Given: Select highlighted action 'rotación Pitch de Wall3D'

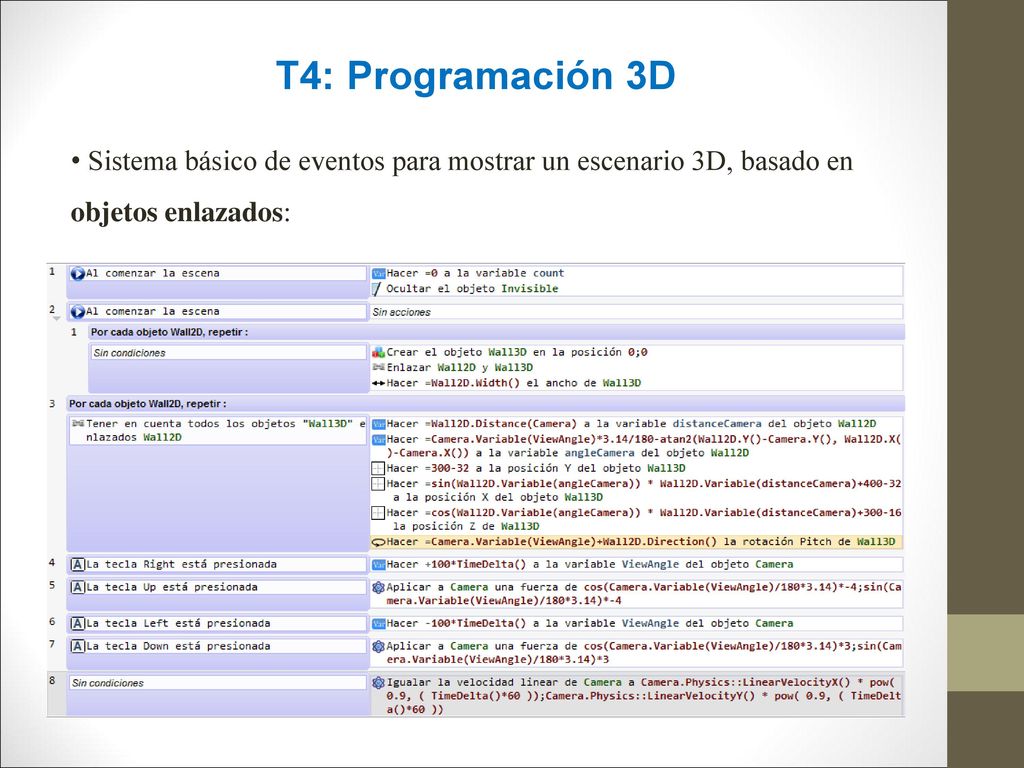Looking at the screenshot, I should 637,542.
